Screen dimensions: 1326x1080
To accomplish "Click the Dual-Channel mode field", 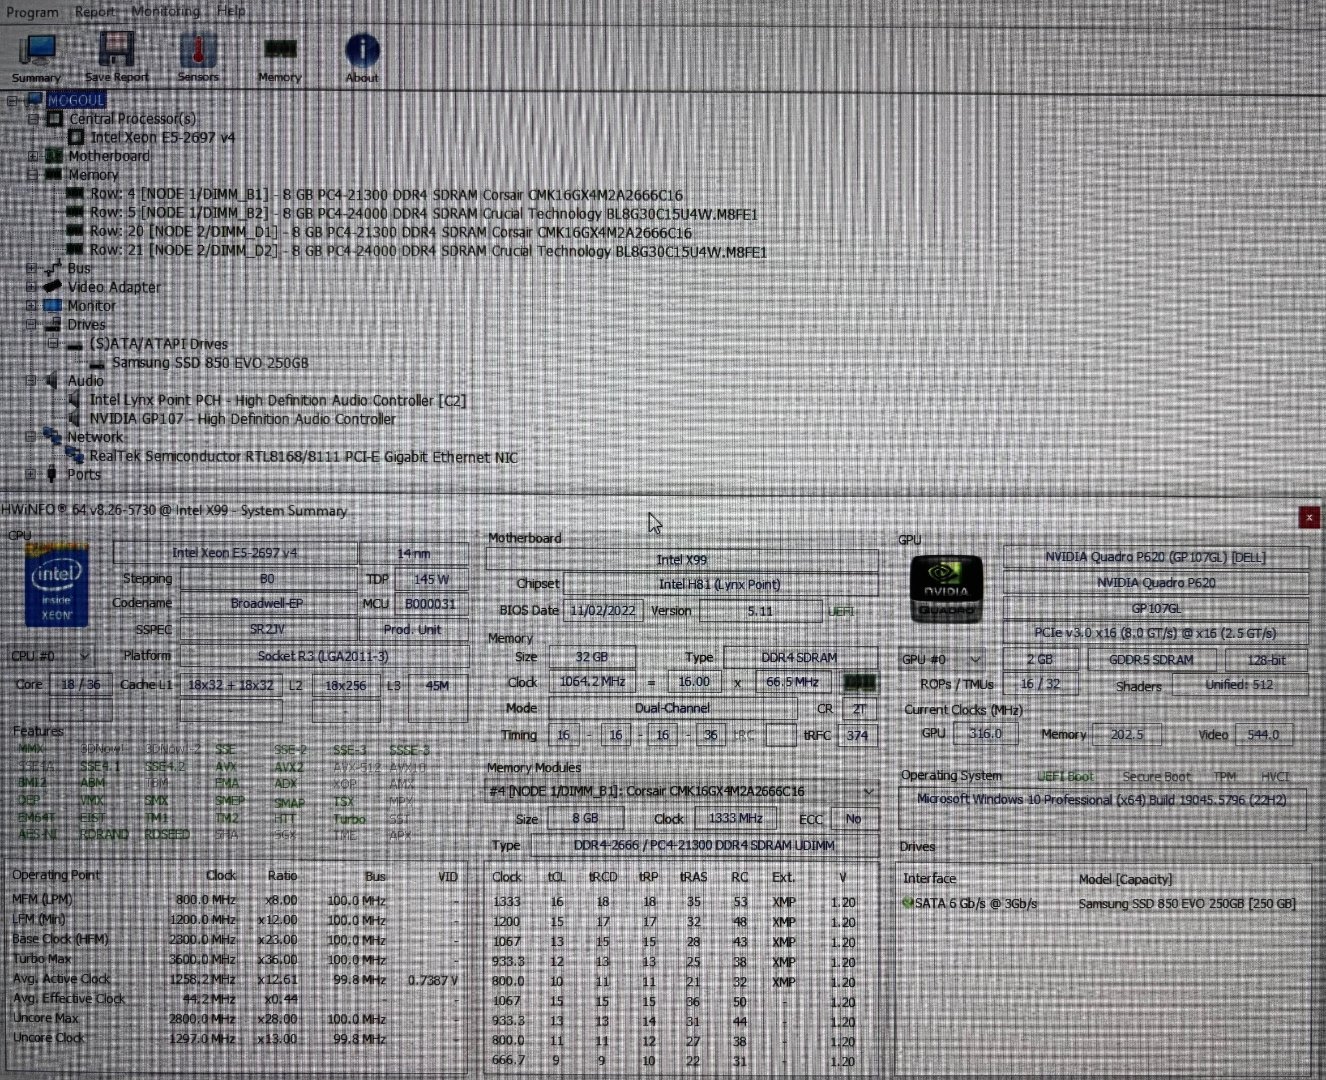I will (x=672, y=708).
